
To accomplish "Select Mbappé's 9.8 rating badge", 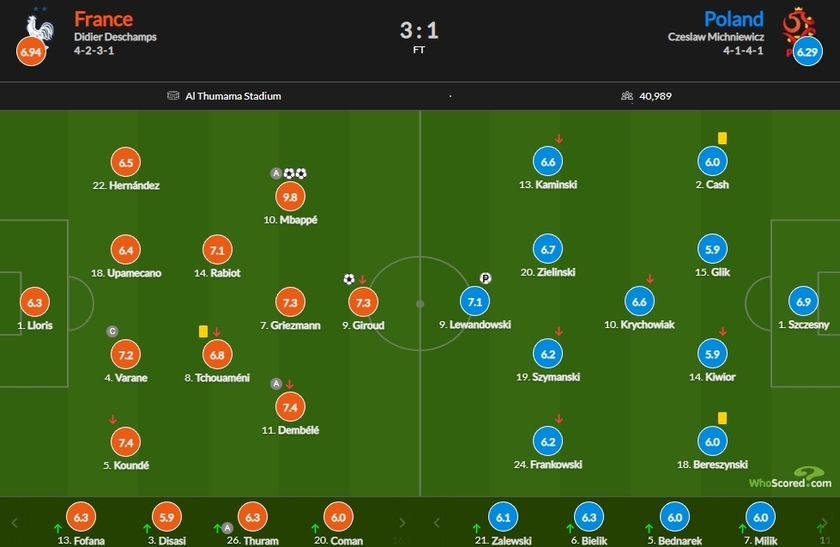I will [x=291, y=197].
